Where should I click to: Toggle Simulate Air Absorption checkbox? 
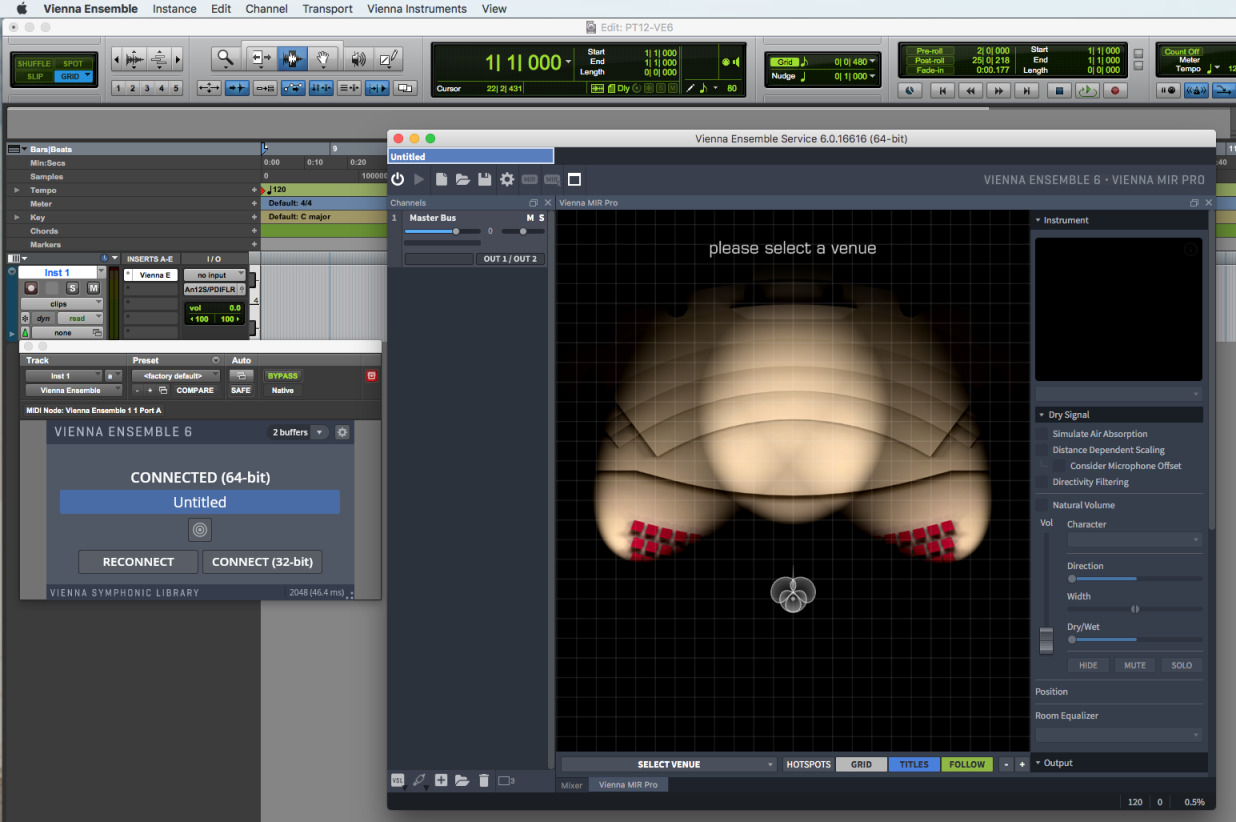[1043, 434]
